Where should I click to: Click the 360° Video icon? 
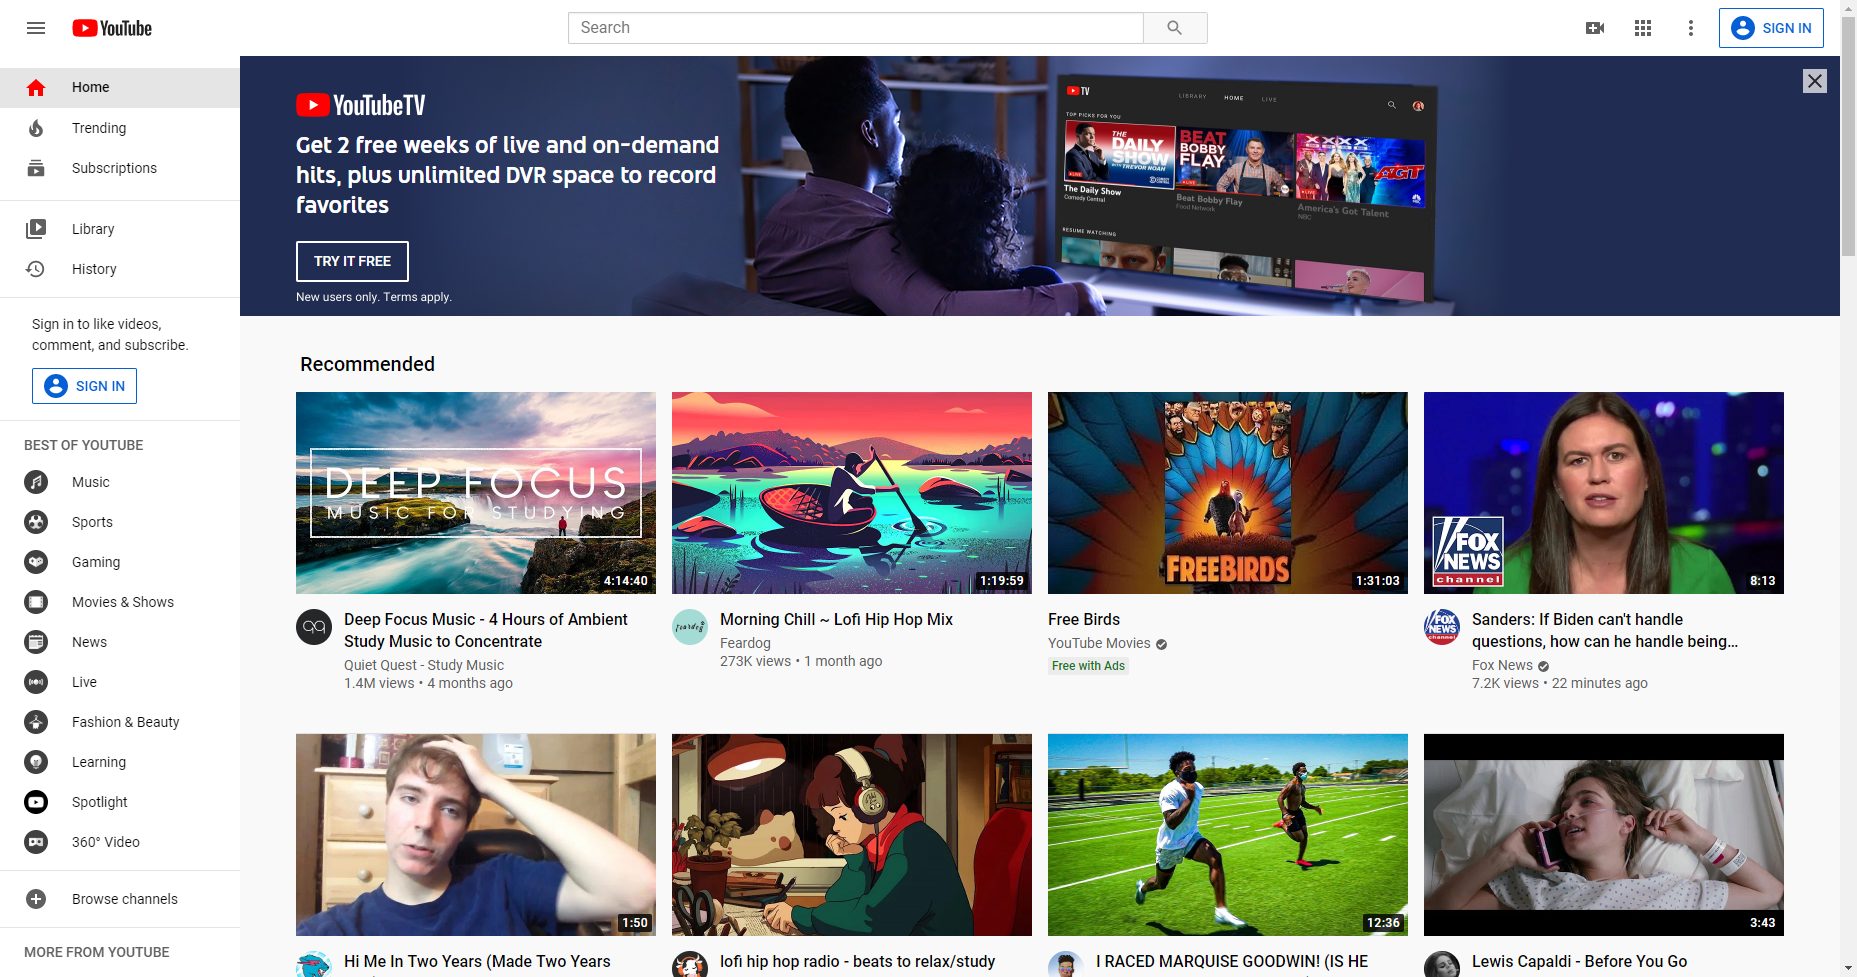[x=36, y=842]
